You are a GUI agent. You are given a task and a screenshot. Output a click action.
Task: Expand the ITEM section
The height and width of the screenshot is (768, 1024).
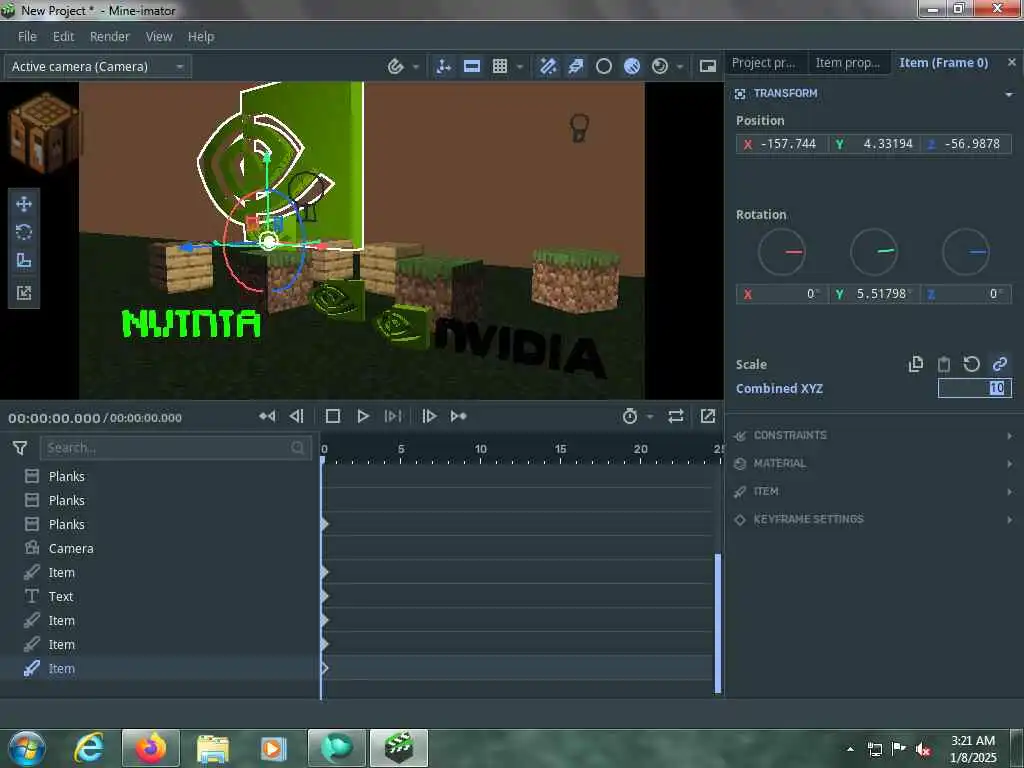[x=1010, y=492]
